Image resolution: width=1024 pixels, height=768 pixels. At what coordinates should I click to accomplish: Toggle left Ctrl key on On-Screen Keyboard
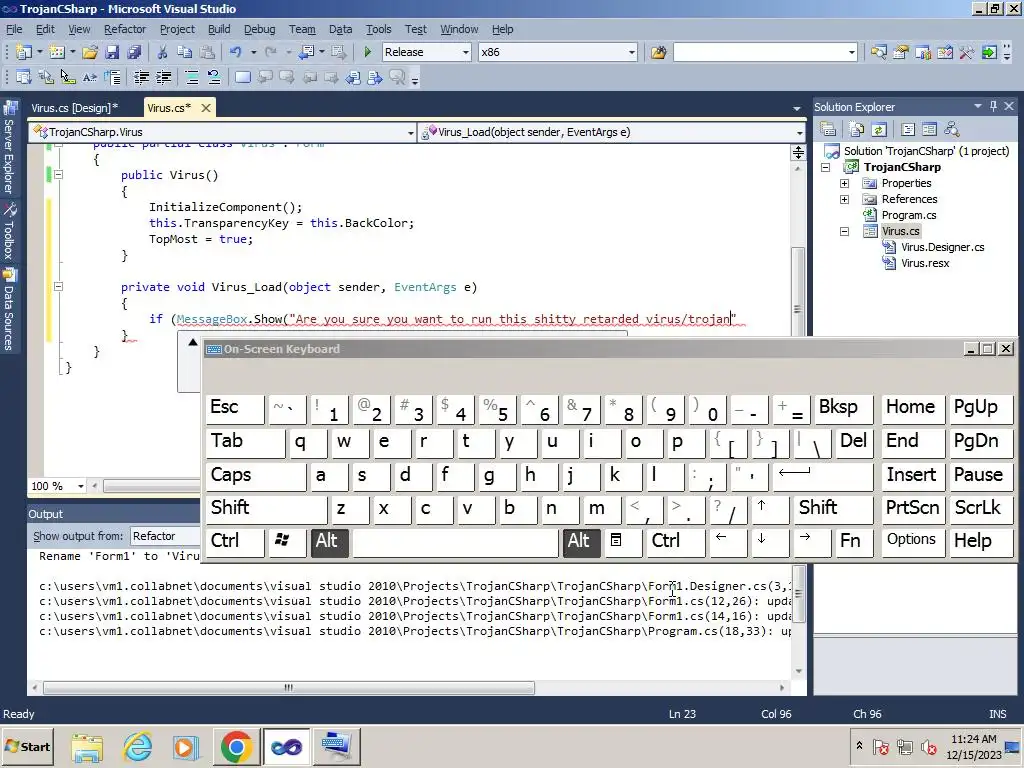[x=235, y=542]
